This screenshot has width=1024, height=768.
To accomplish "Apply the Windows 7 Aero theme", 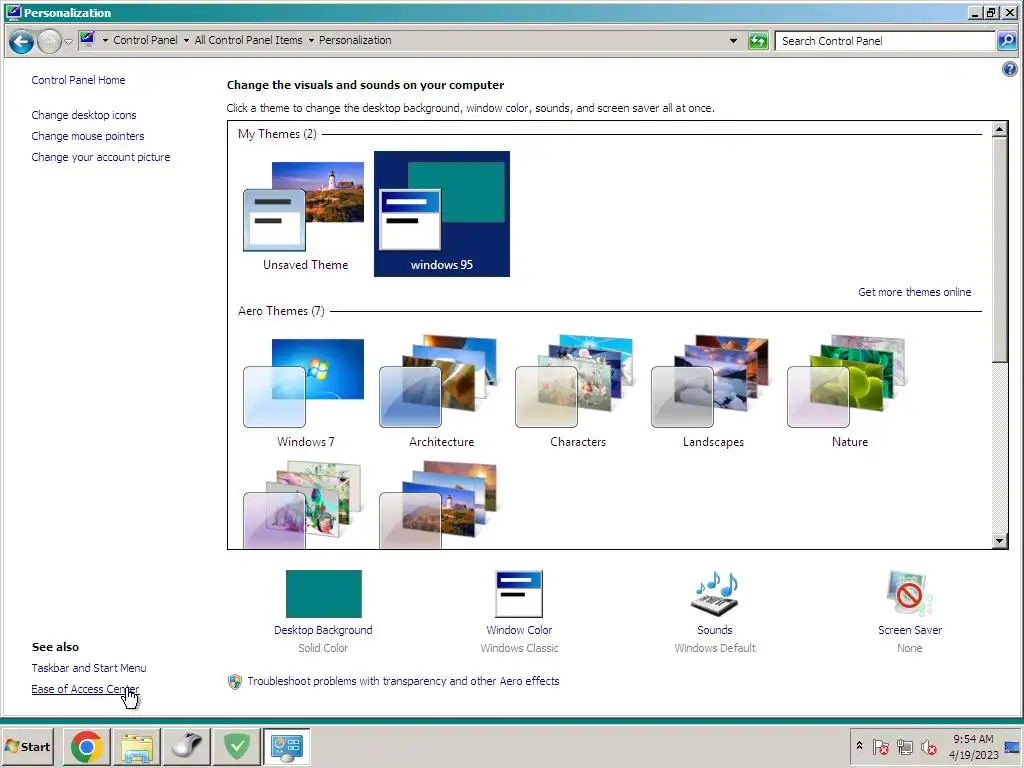I will (x=305, y=391).
